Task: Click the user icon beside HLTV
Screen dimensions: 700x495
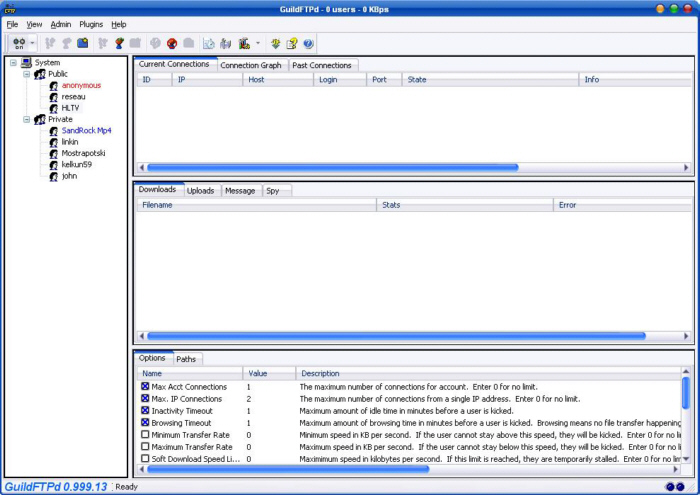Action: (54, 108)
